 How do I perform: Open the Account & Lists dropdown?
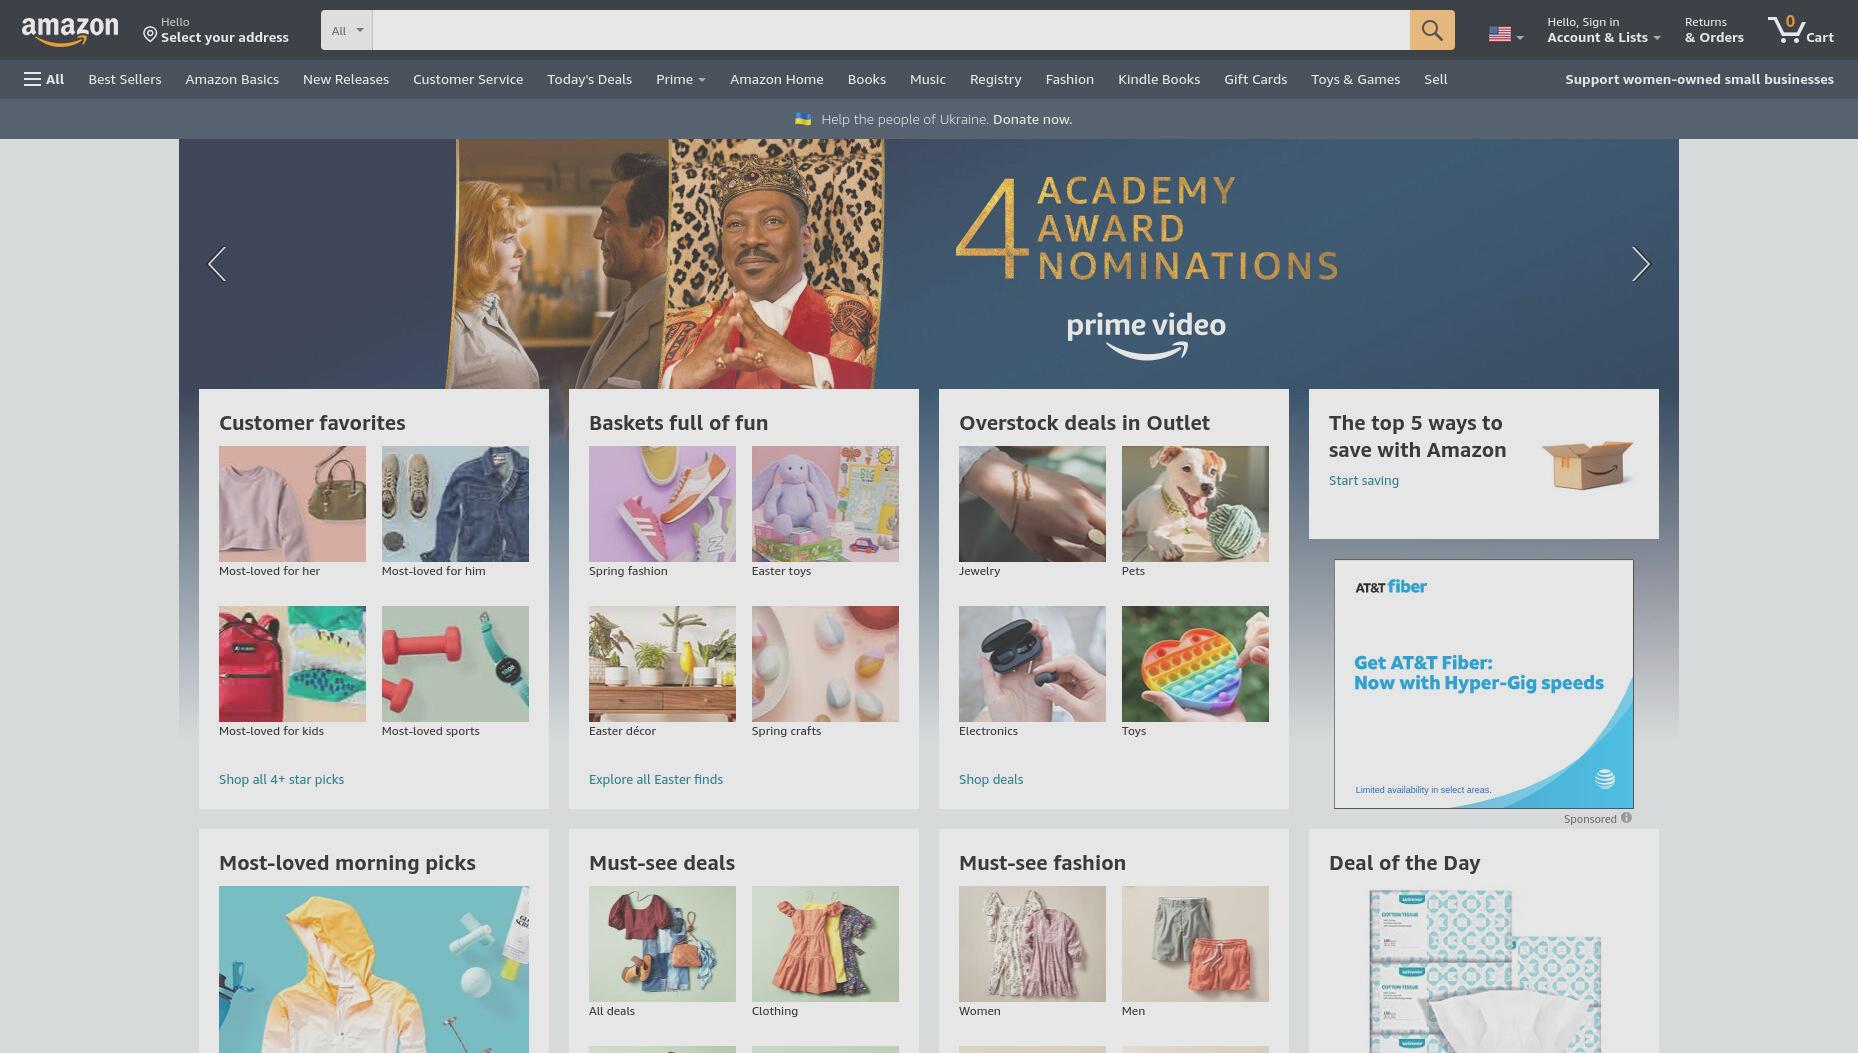(x=1603, y=30)
